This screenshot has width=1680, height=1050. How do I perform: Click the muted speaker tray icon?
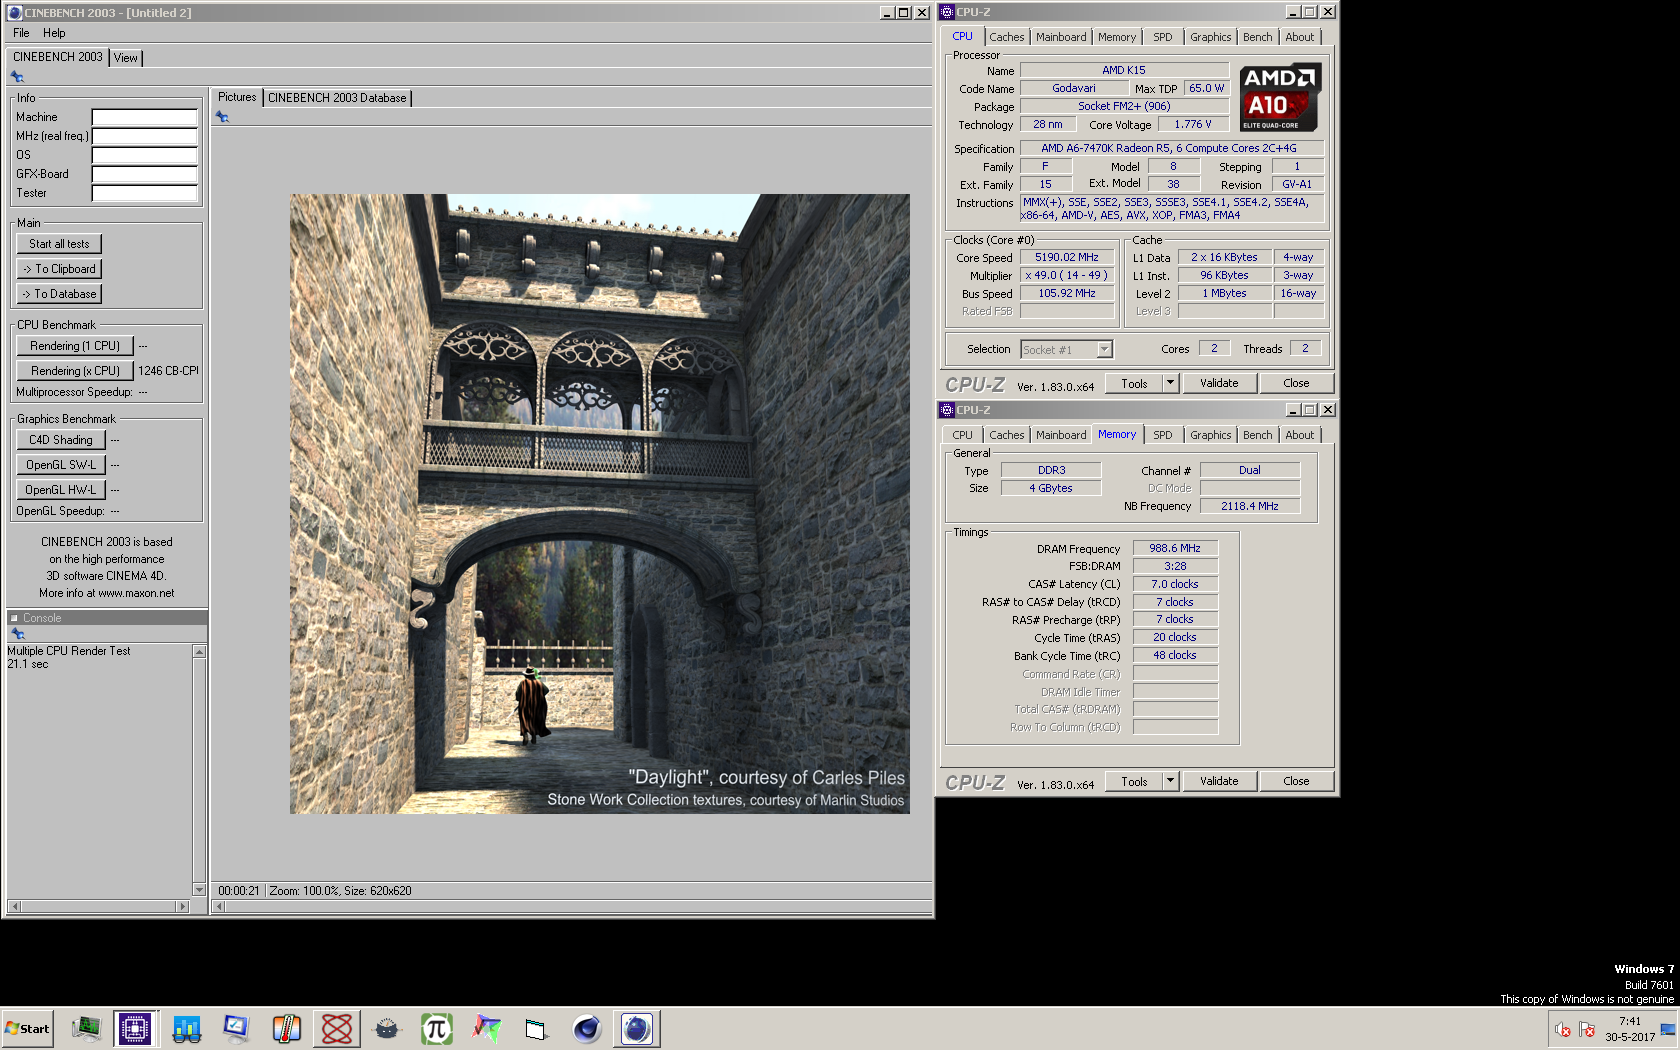click(x=1563, y=1029)
